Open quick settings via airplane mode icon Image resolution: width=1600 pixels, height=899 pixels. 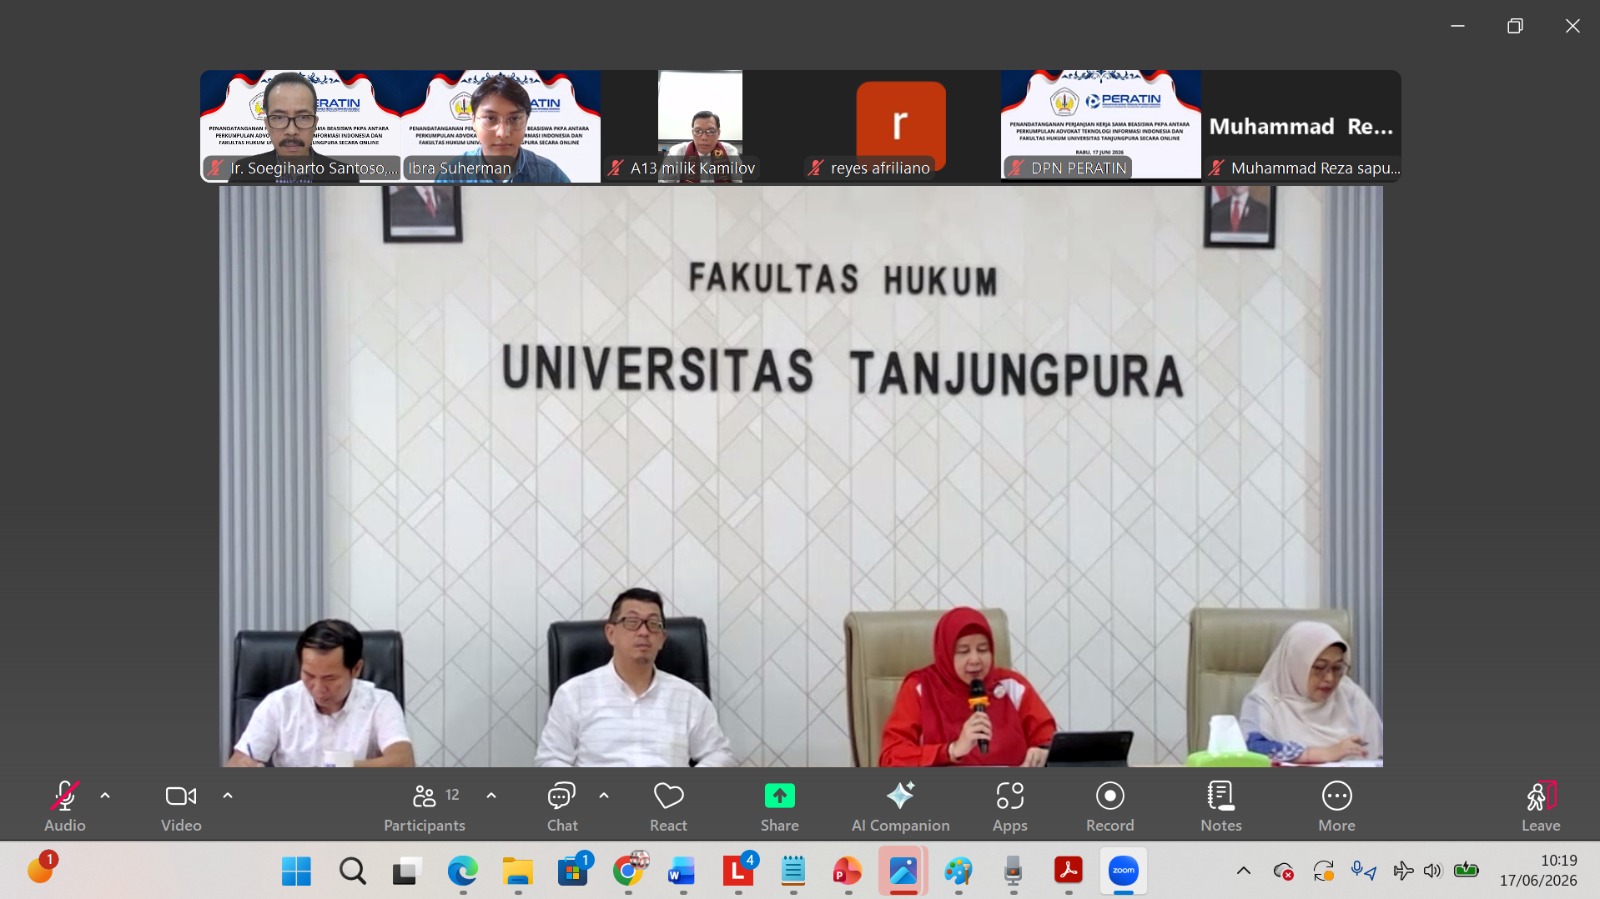coord(1403,871)
